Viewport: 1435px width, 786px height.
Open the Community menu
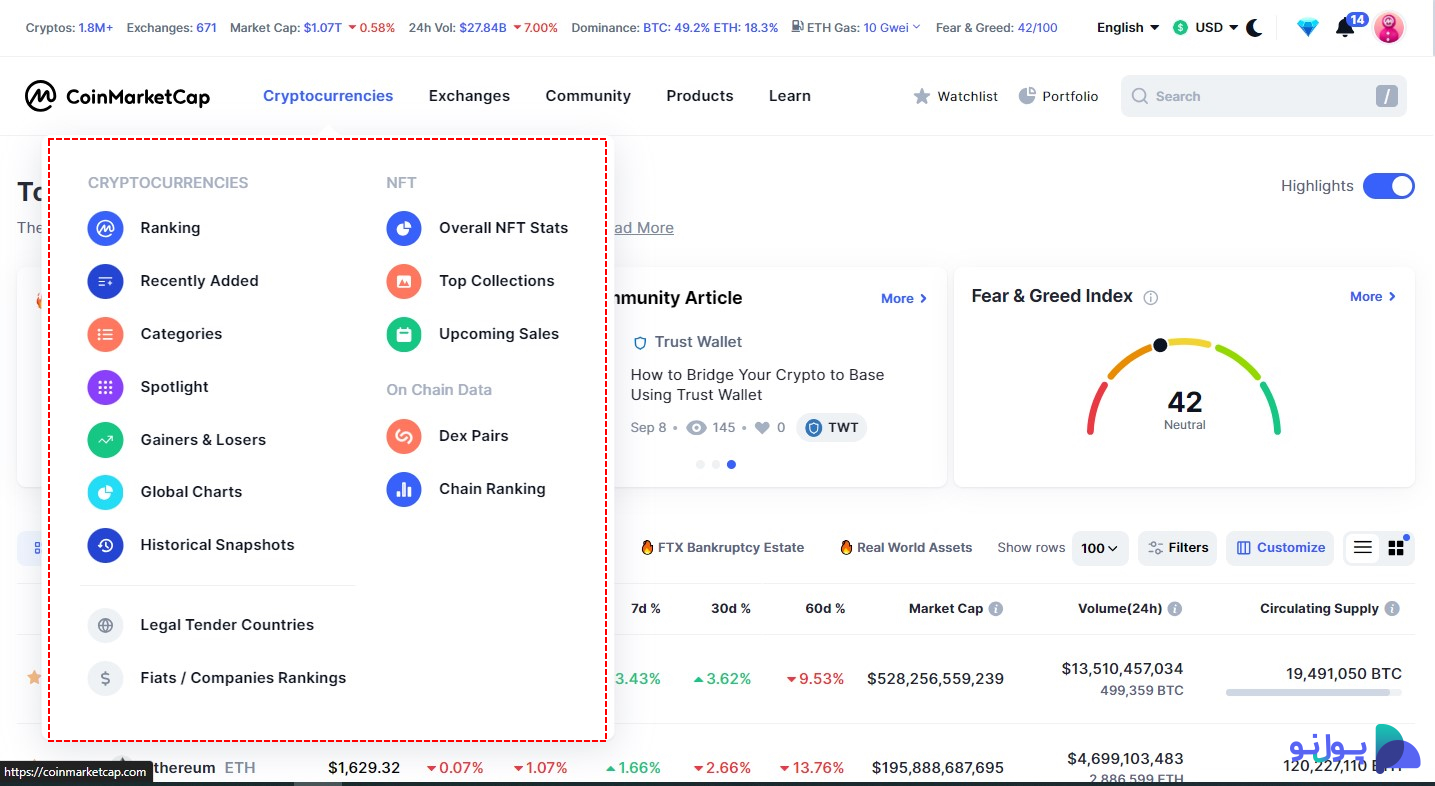pyautogui.click(x=588, y=96)
